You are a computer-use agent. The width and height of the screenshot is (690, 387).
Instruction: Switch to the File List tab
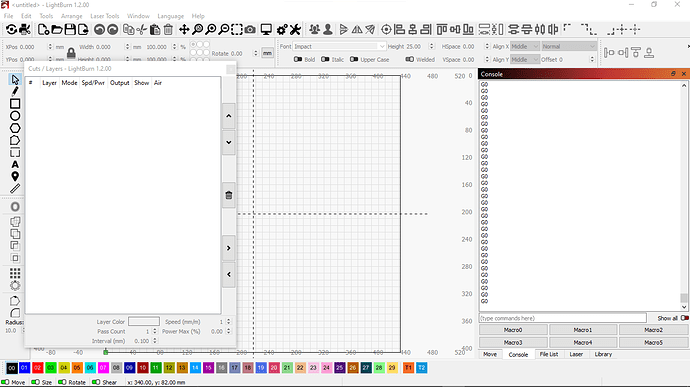pos(549,354)
